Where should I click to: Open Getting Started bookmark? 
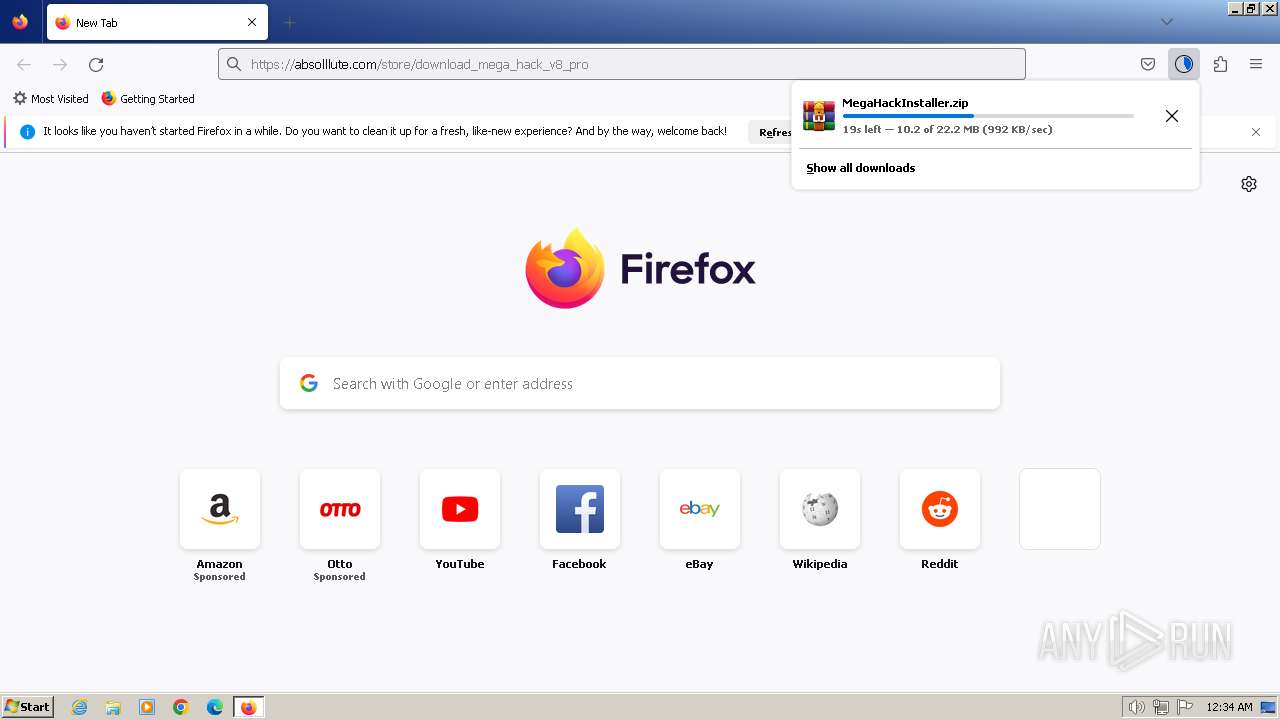[x=148, y=99]
